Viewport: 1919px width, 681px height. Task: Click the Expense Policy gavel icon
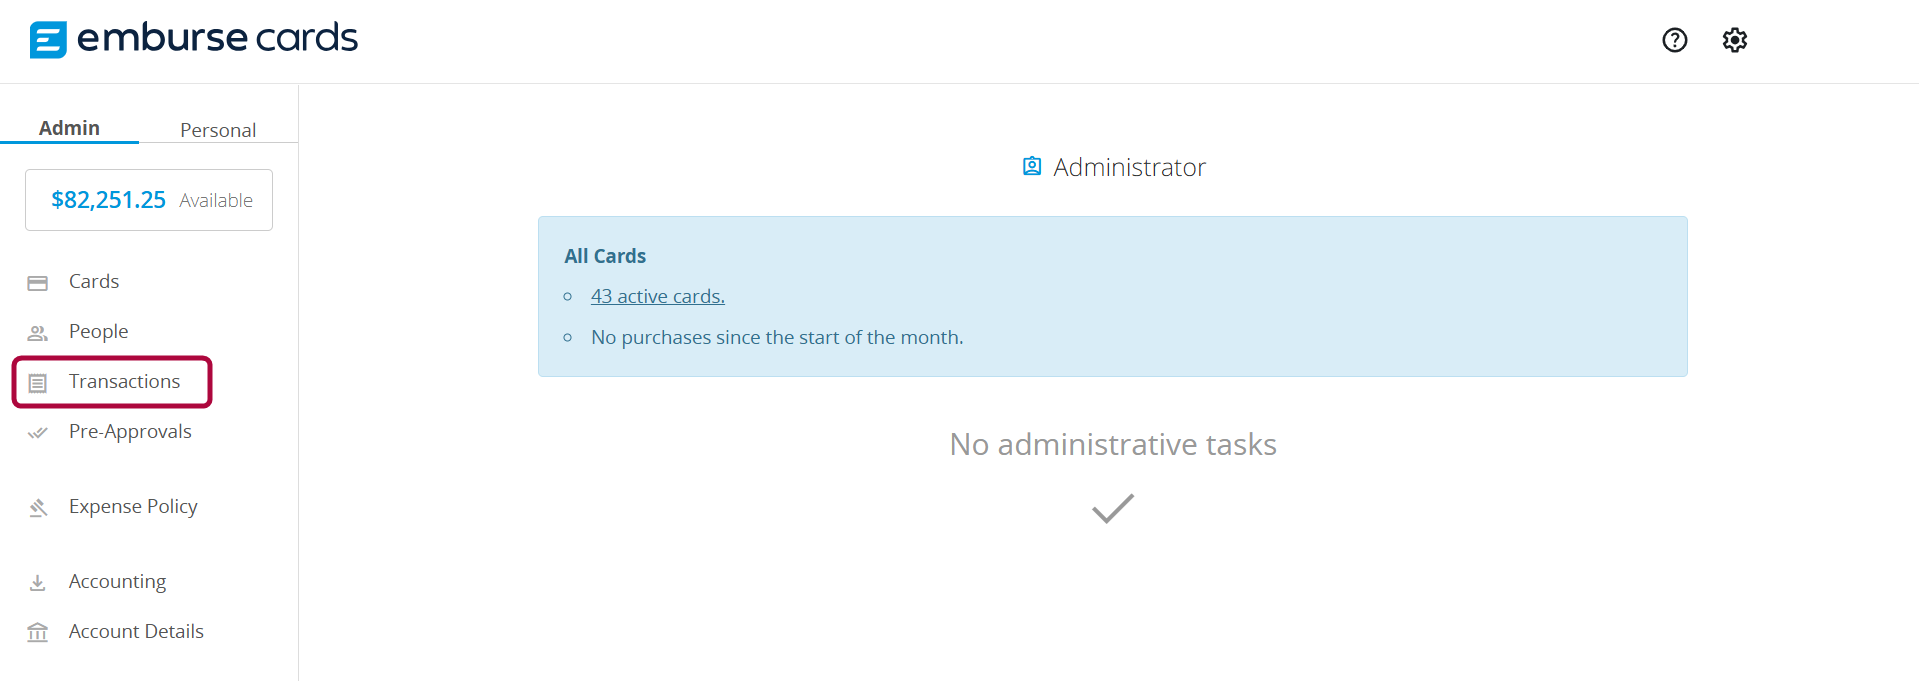(x=38, y=508)
